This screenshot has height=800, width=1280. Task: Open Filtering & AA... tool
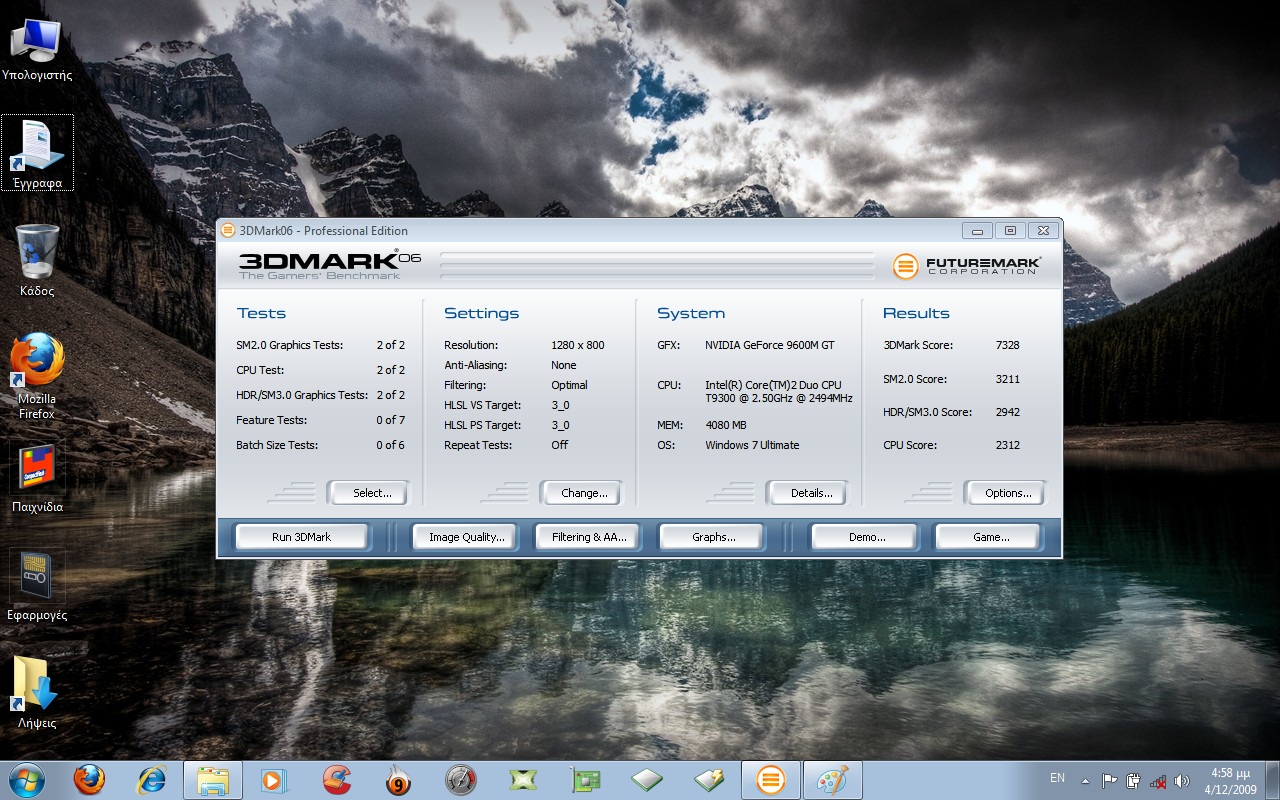click(x=589, y=537)
